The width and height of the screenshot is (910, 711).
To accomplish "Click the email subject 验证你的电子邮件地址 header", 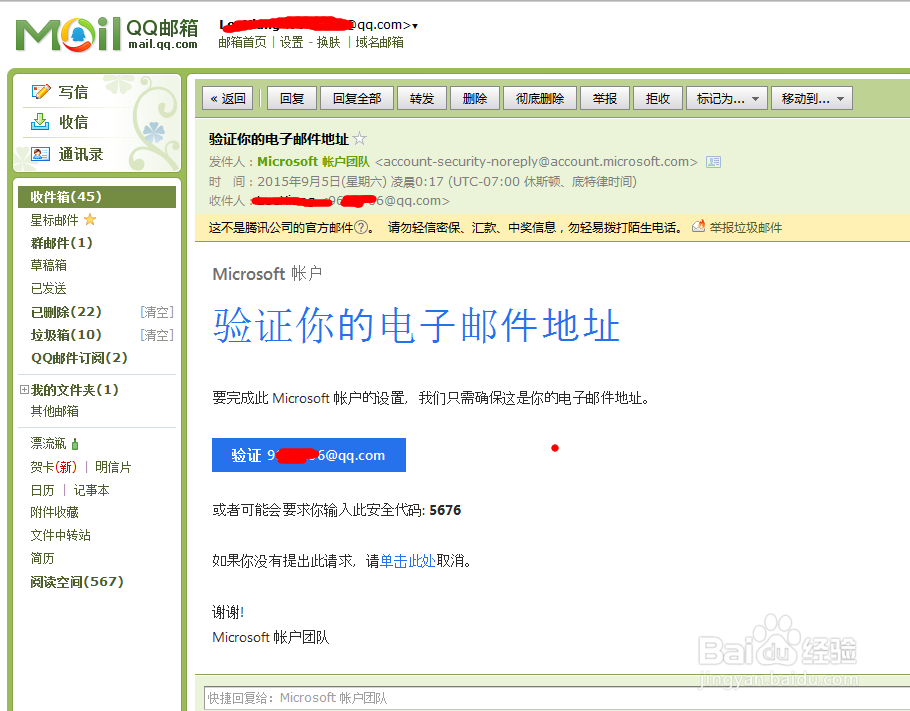I will pyautogui.click(x=279, y=139).
